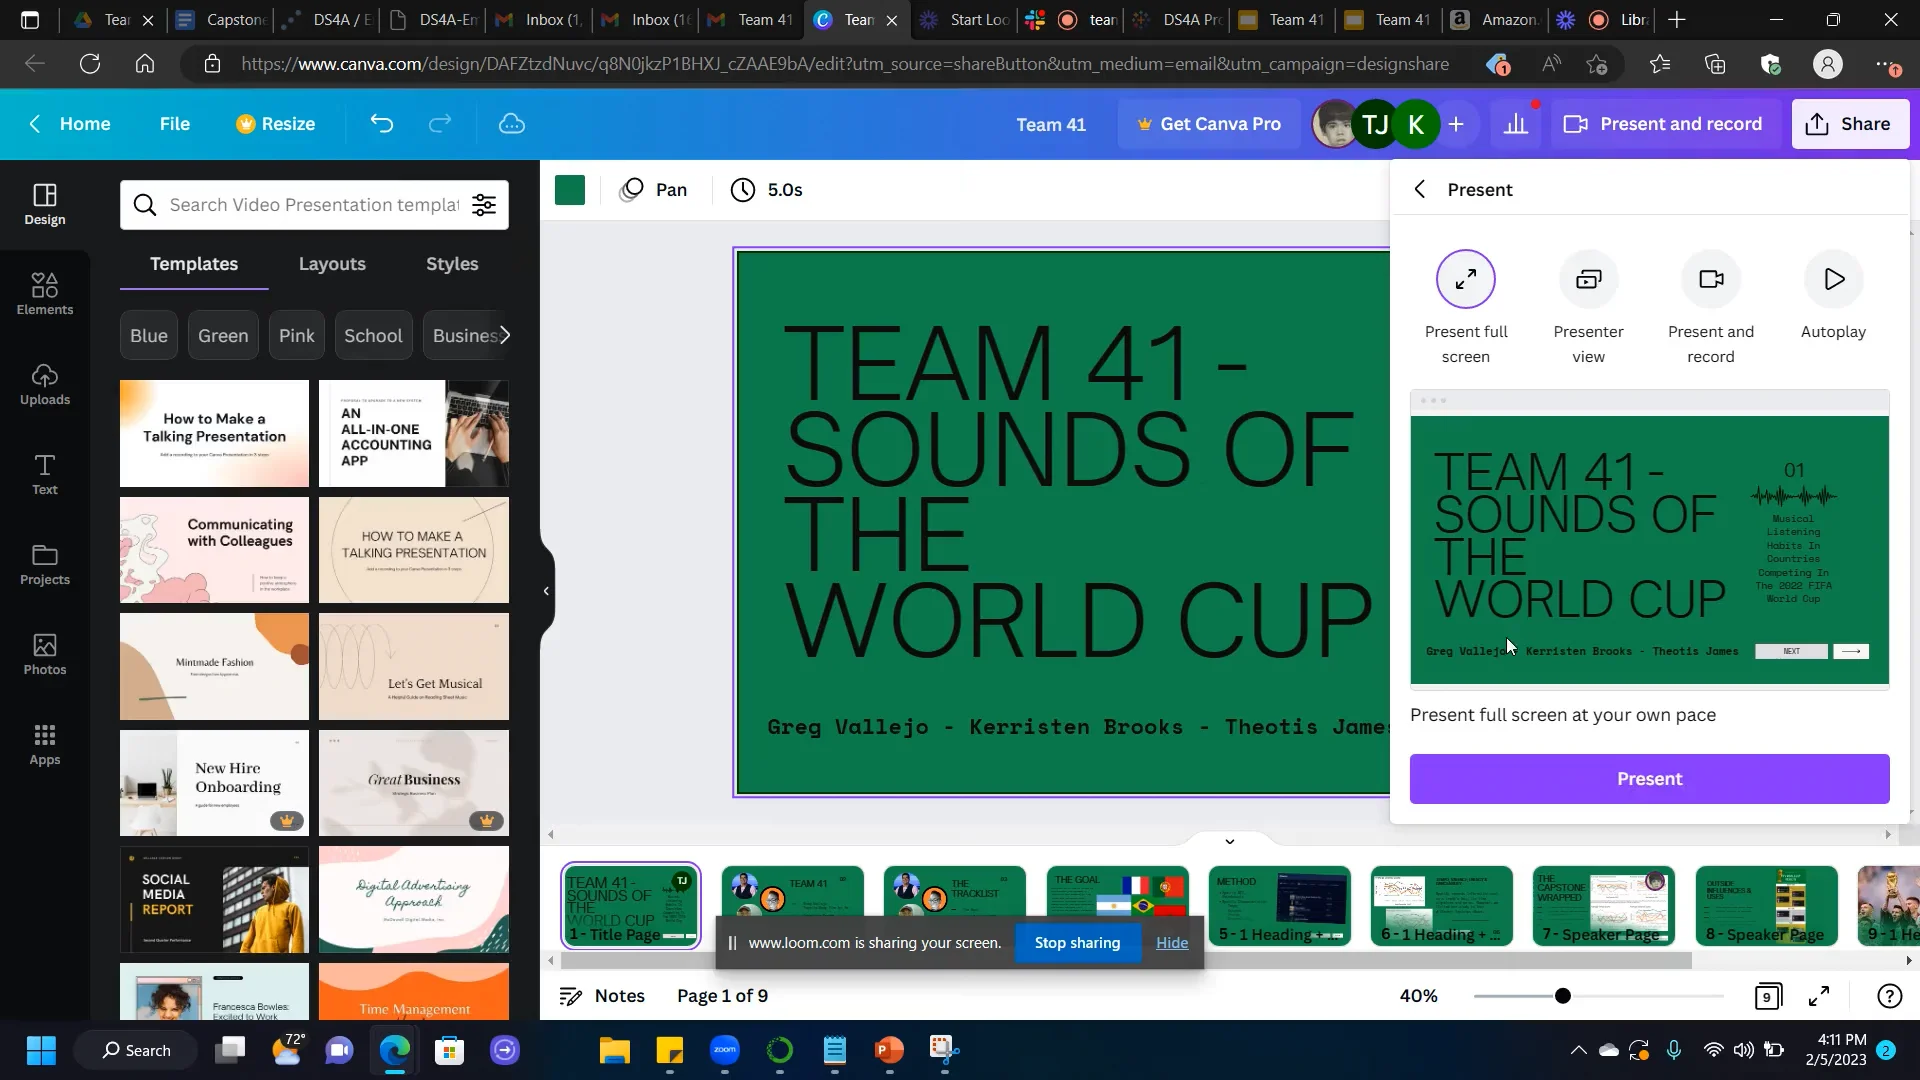Click Stop sharing button
This screenshot has height=1080, width=1920.
tap(1077, 943)
